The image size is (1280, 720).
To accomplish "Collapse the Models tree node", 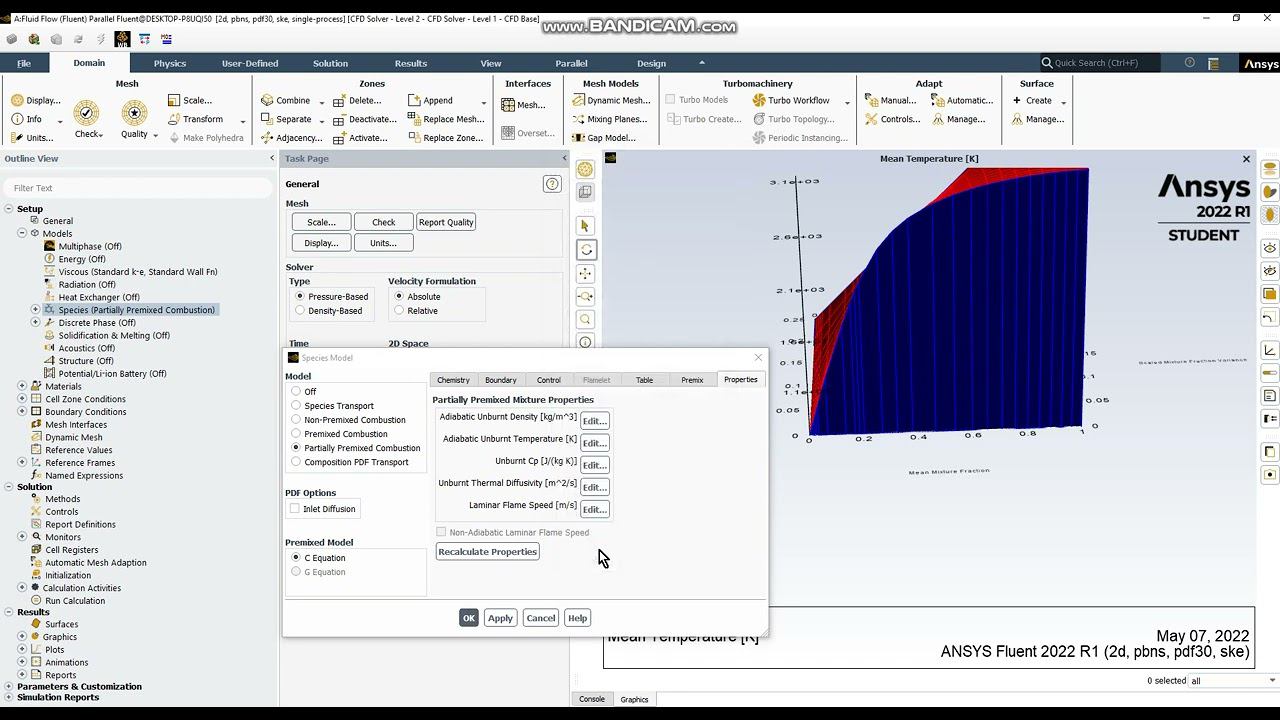I will point(22,233).
